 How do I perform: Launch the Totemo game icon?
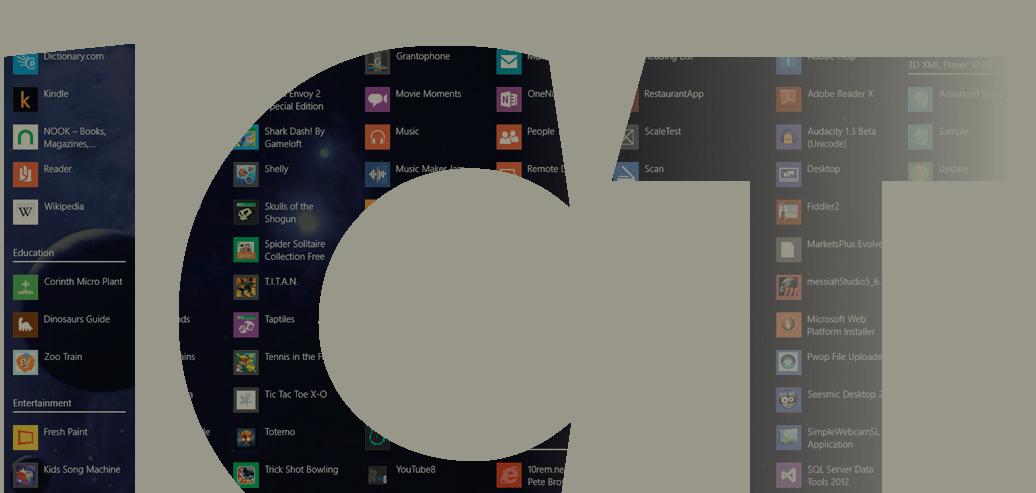(246, 437)
